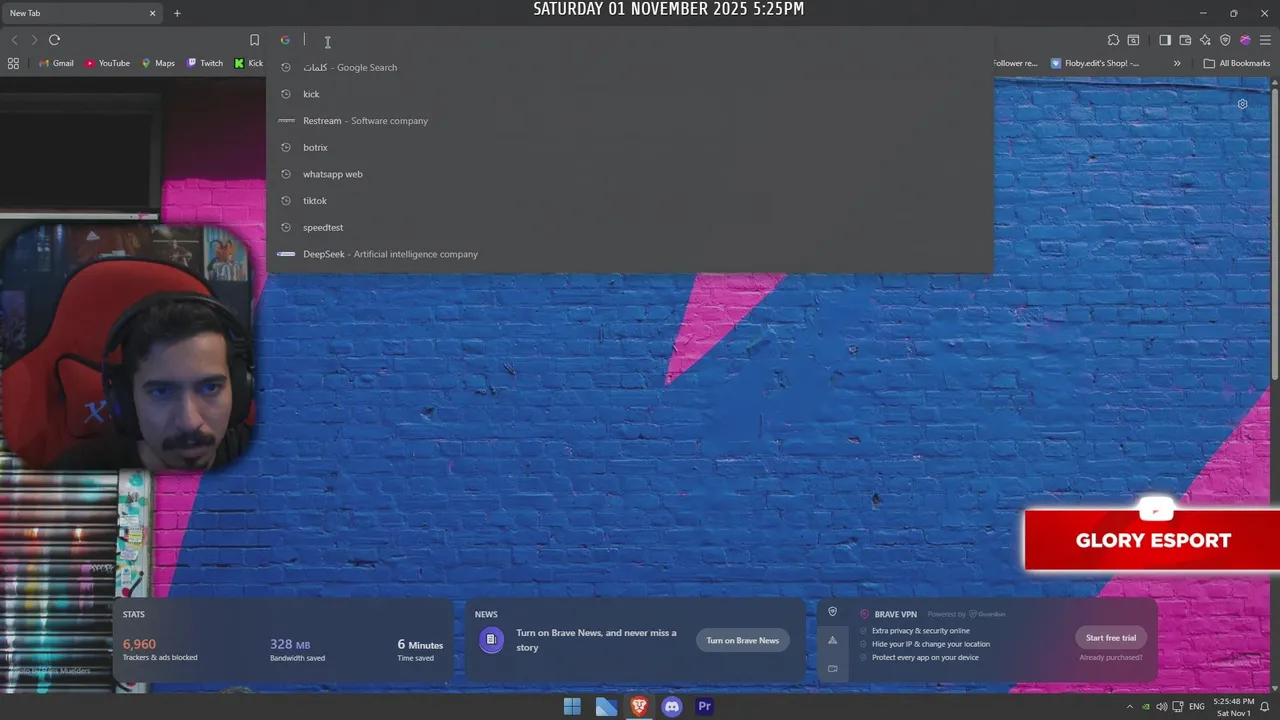Open the tab search icon in toolbar
This screenshot has height=720, width=1280.
(1133, 40)
